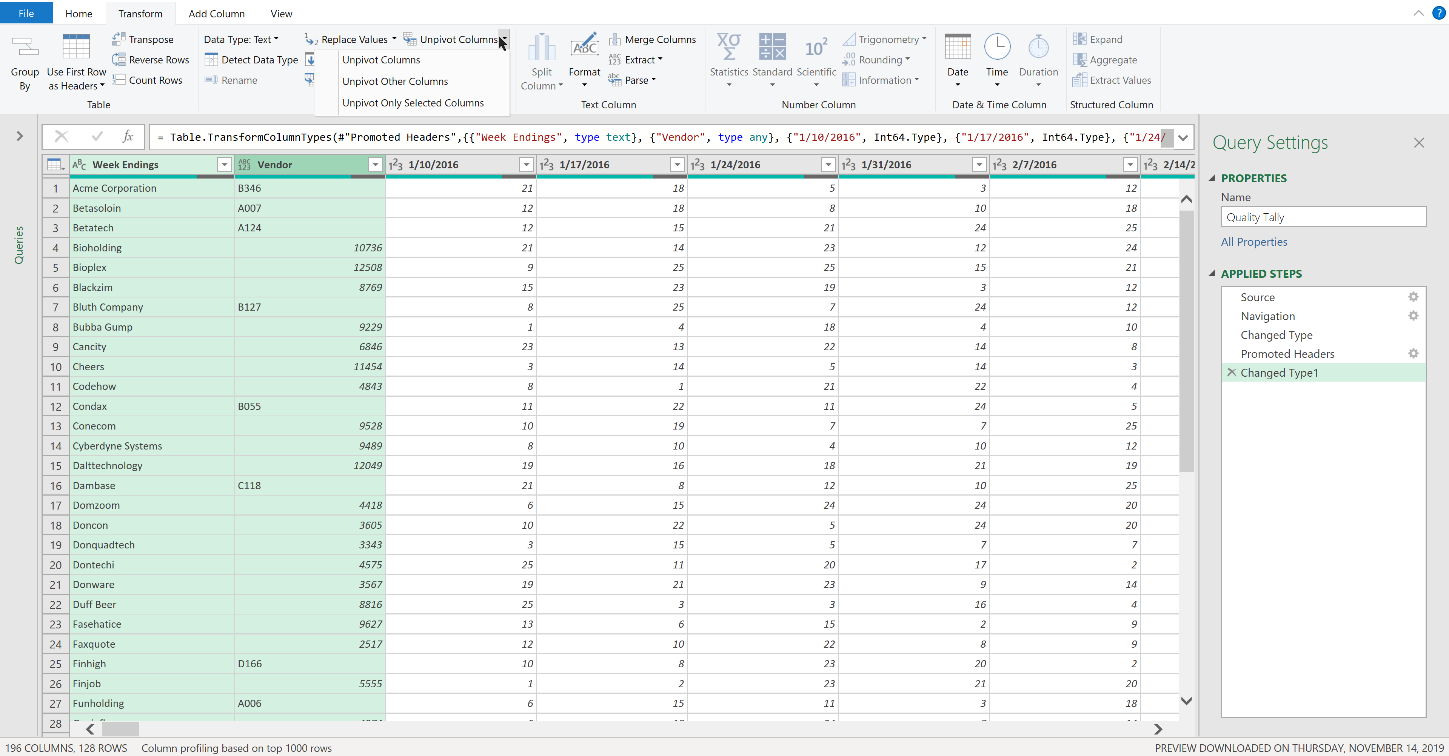
Task: Open the Vendor column filter dropdown
Action: pos(375,165)
